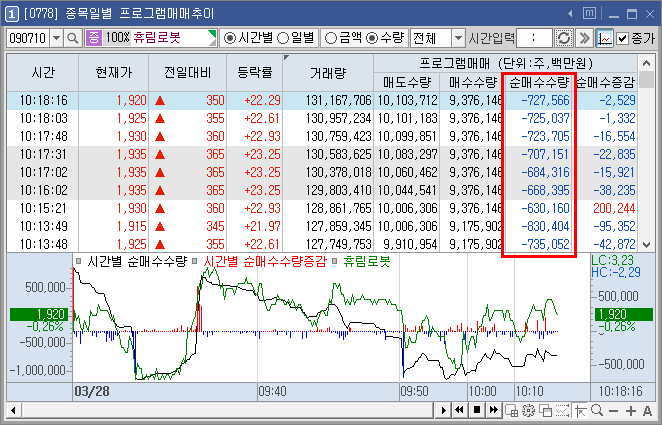Image resolution: width=662 pixels, height=425 pixels.
Task: Click the 전일대비 column header
Action: tap(187, 73)
